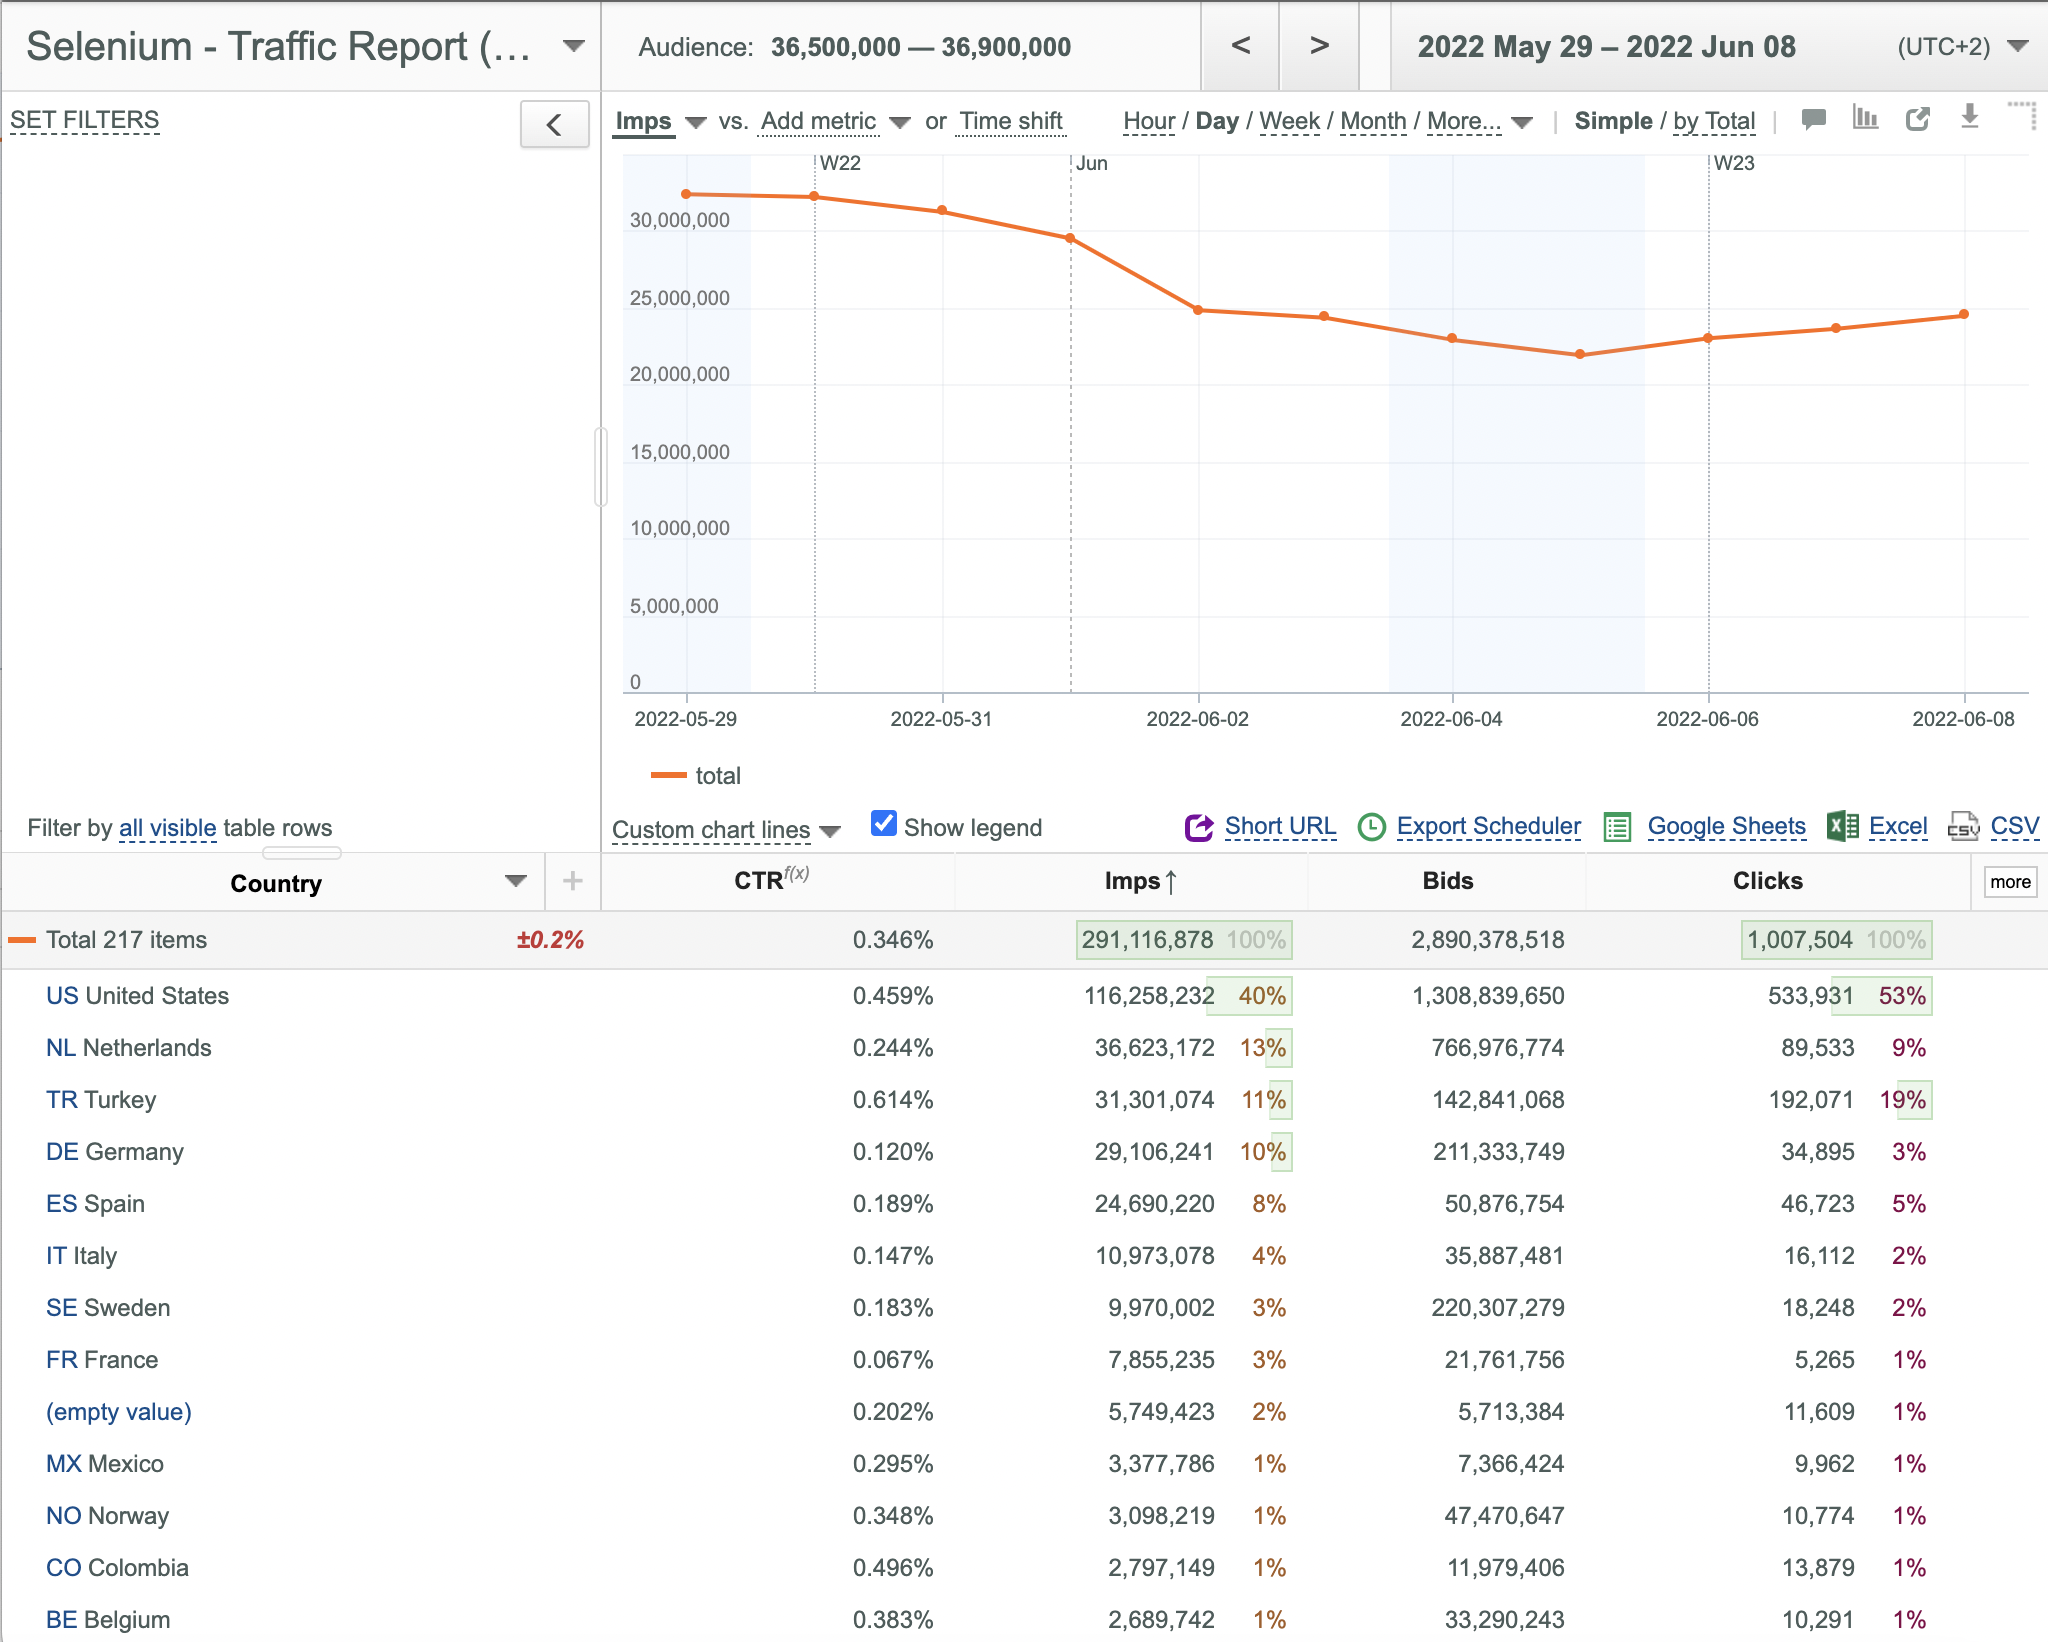Switch to bar chart view icon

coord(1865,118)
